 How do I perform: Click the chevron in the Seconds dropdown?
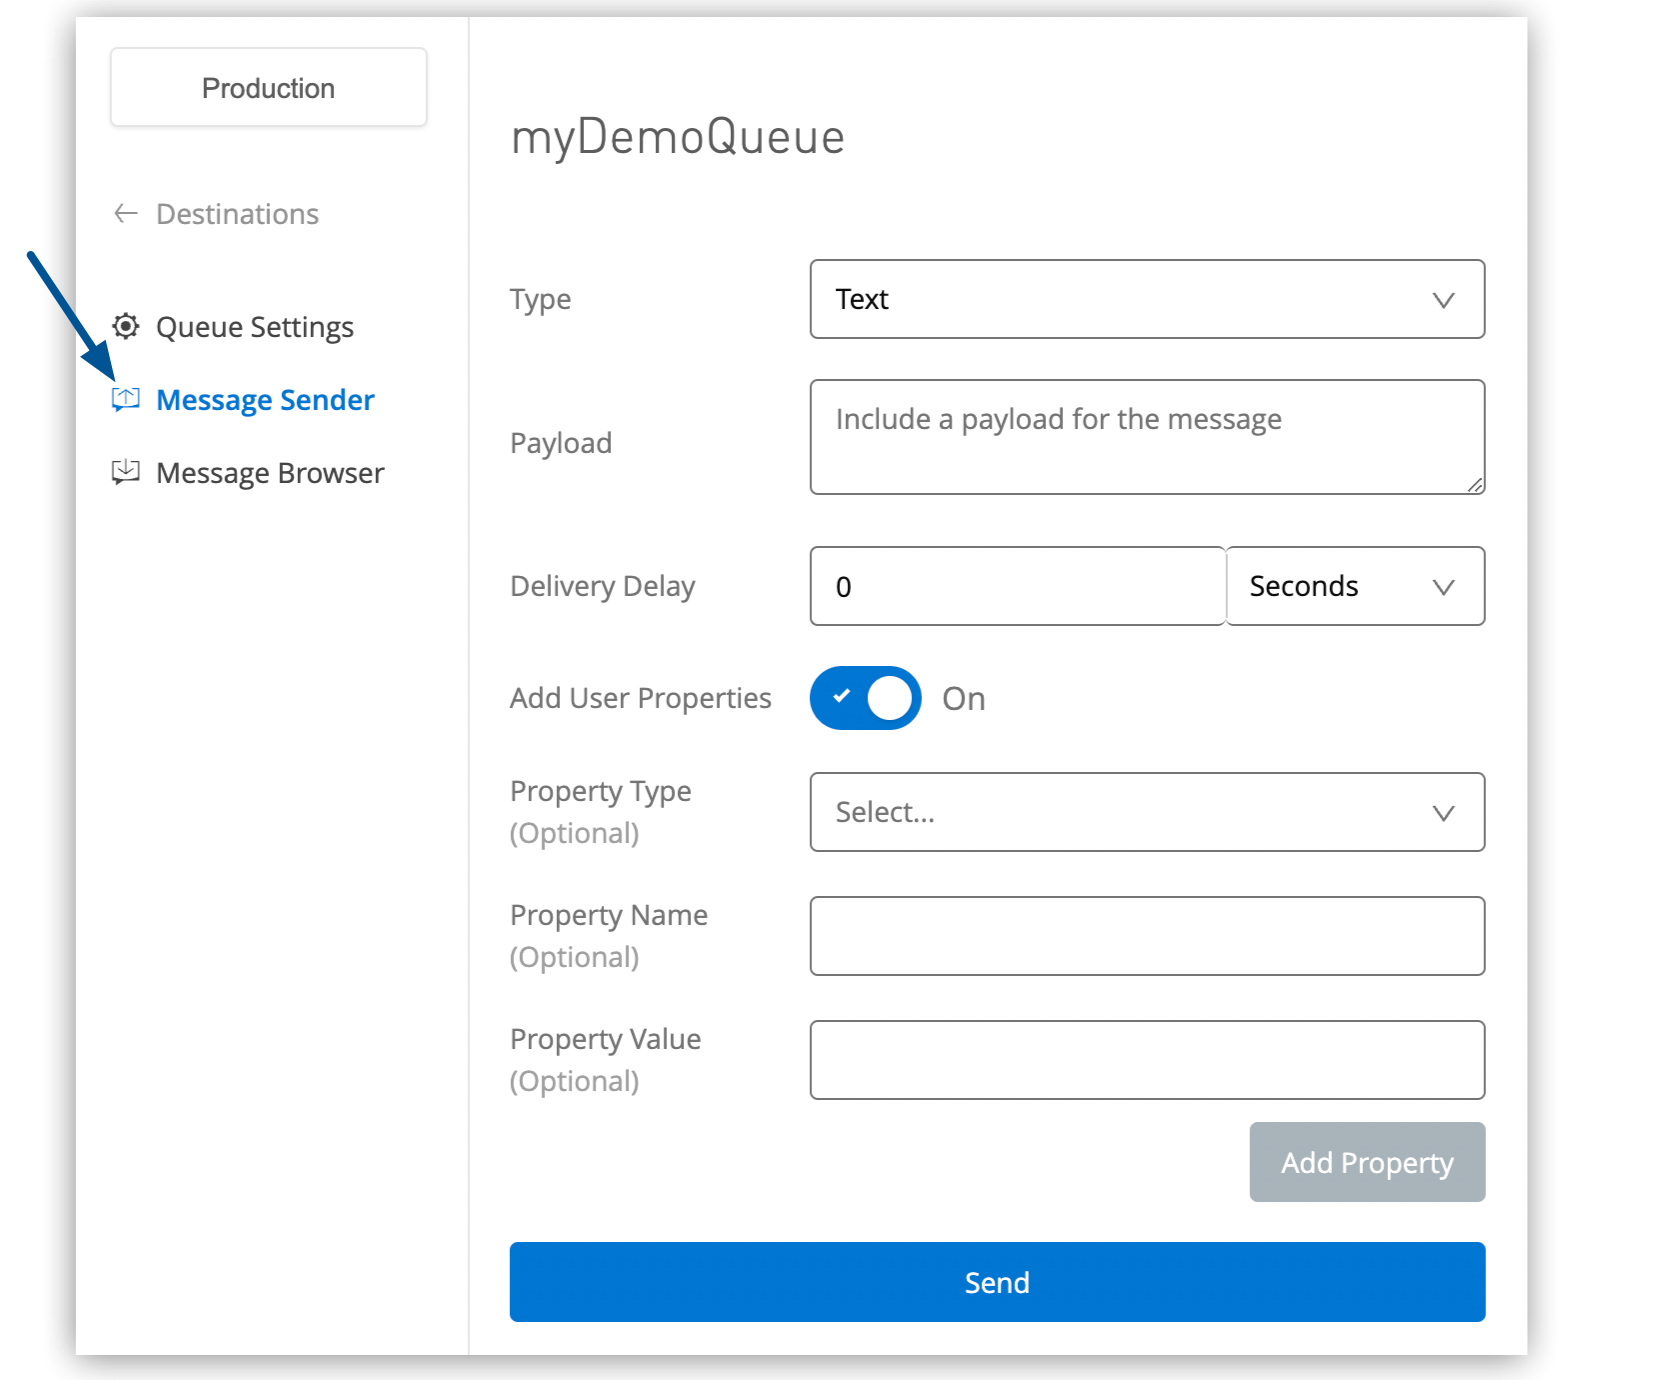click(x=1443, y=587)
